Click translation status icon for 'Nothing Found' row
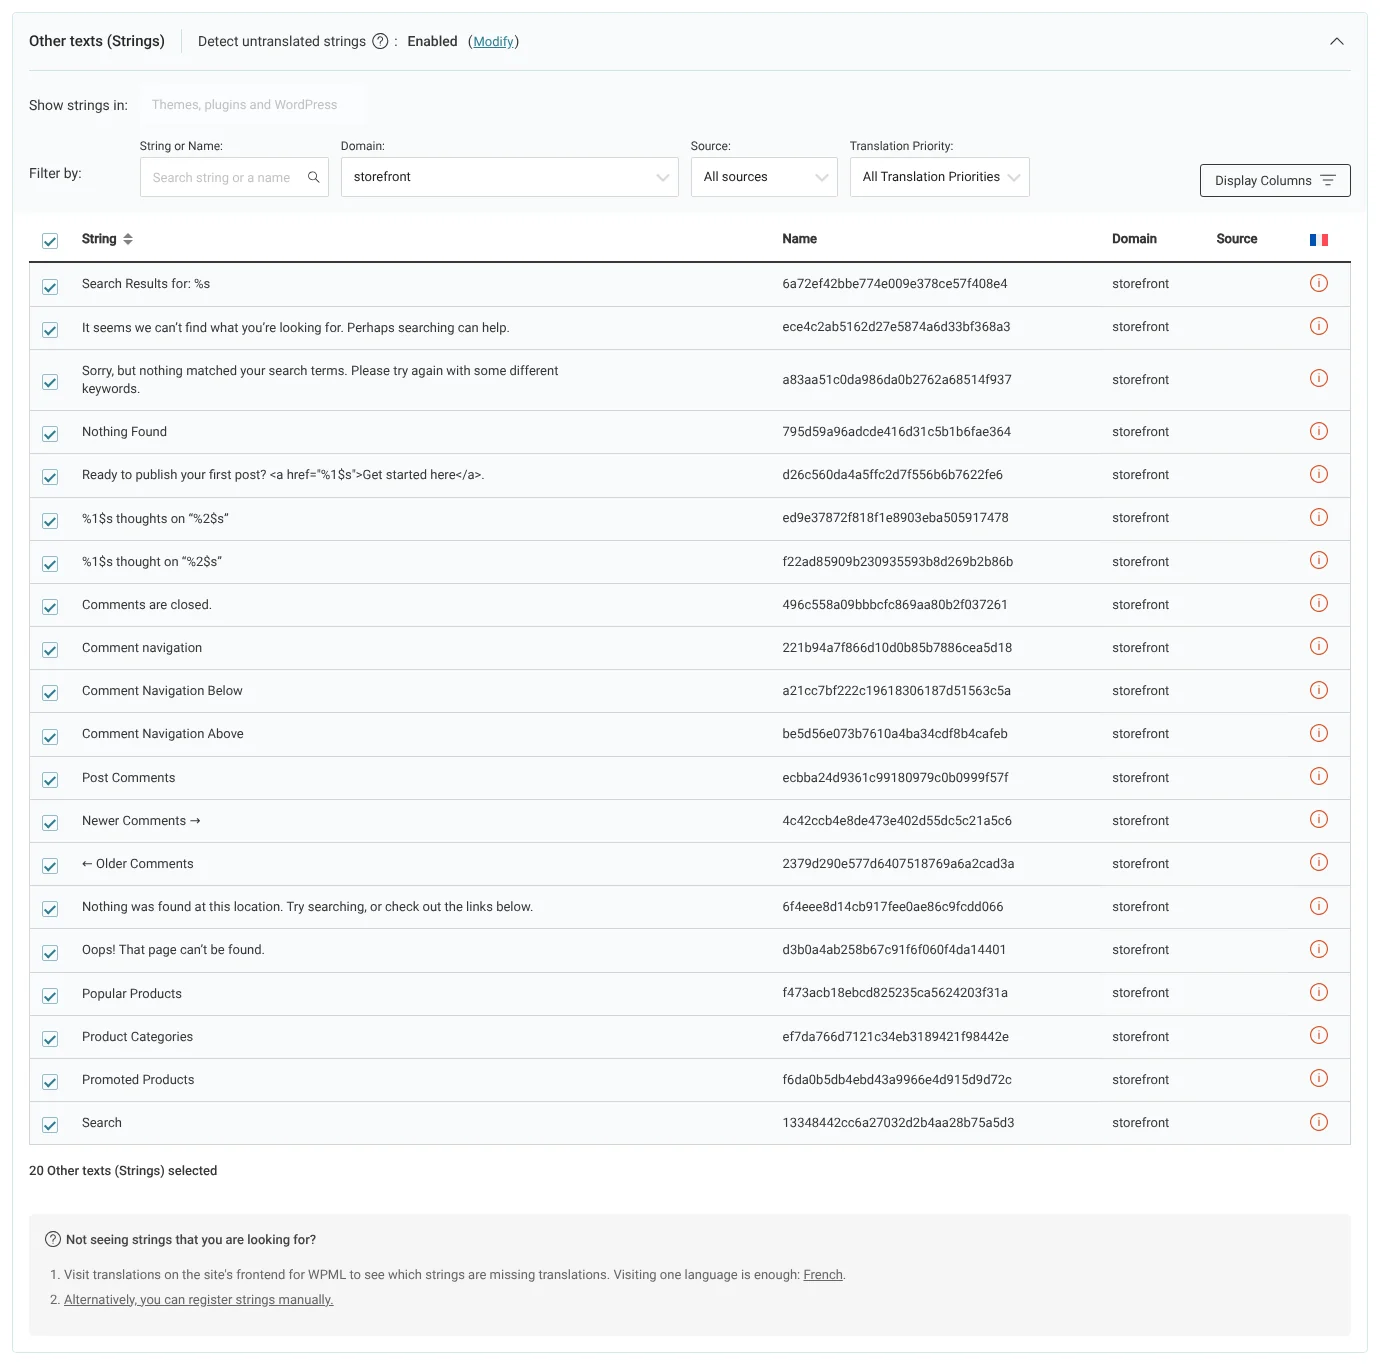Viewport: 1380px width, 1365px height. [x=1319, y=431]
